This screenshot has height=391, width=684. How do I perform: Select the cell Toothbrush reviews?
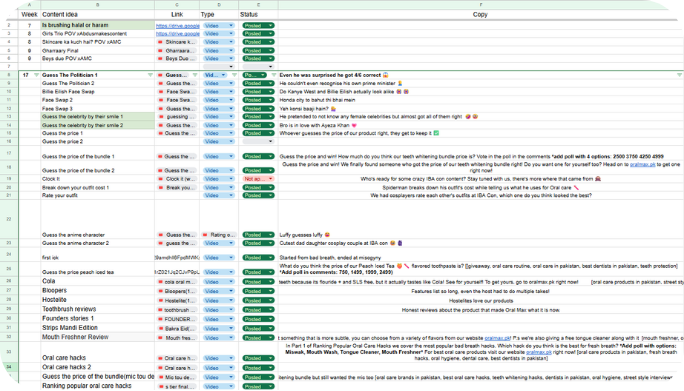point(97,309)
